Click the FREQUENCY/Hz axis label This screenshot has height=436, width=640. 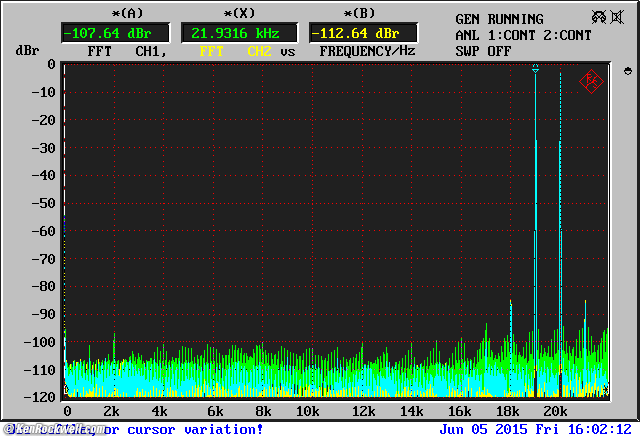pos(367,50)
